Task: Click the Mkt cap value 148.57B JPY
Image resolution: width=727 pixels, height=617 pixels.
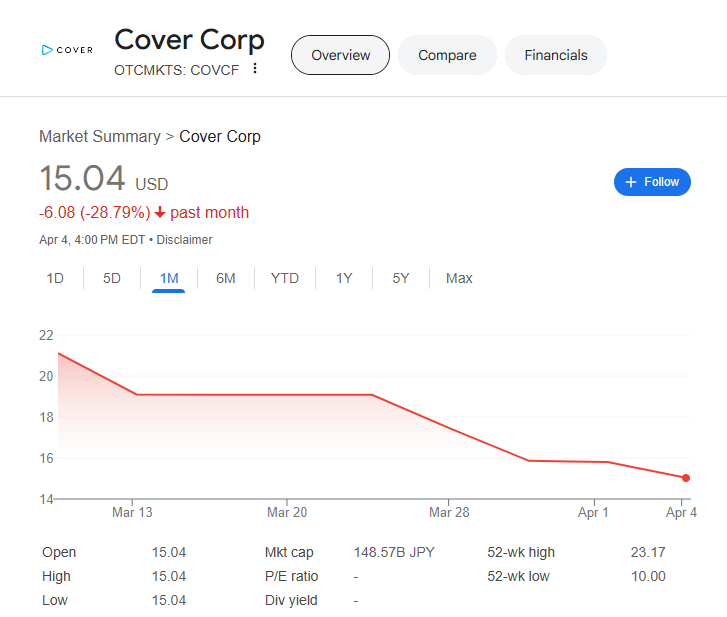Action: (x=394, y=552)
